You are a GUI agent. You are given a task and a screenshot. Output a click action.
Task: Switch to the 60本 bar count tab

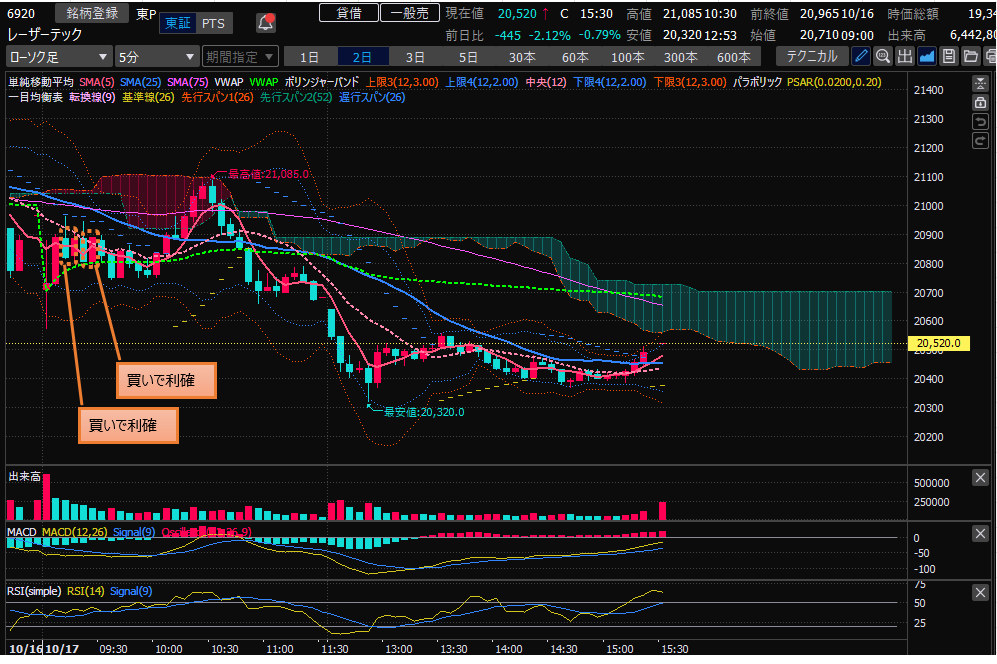(x=574, y=57)
